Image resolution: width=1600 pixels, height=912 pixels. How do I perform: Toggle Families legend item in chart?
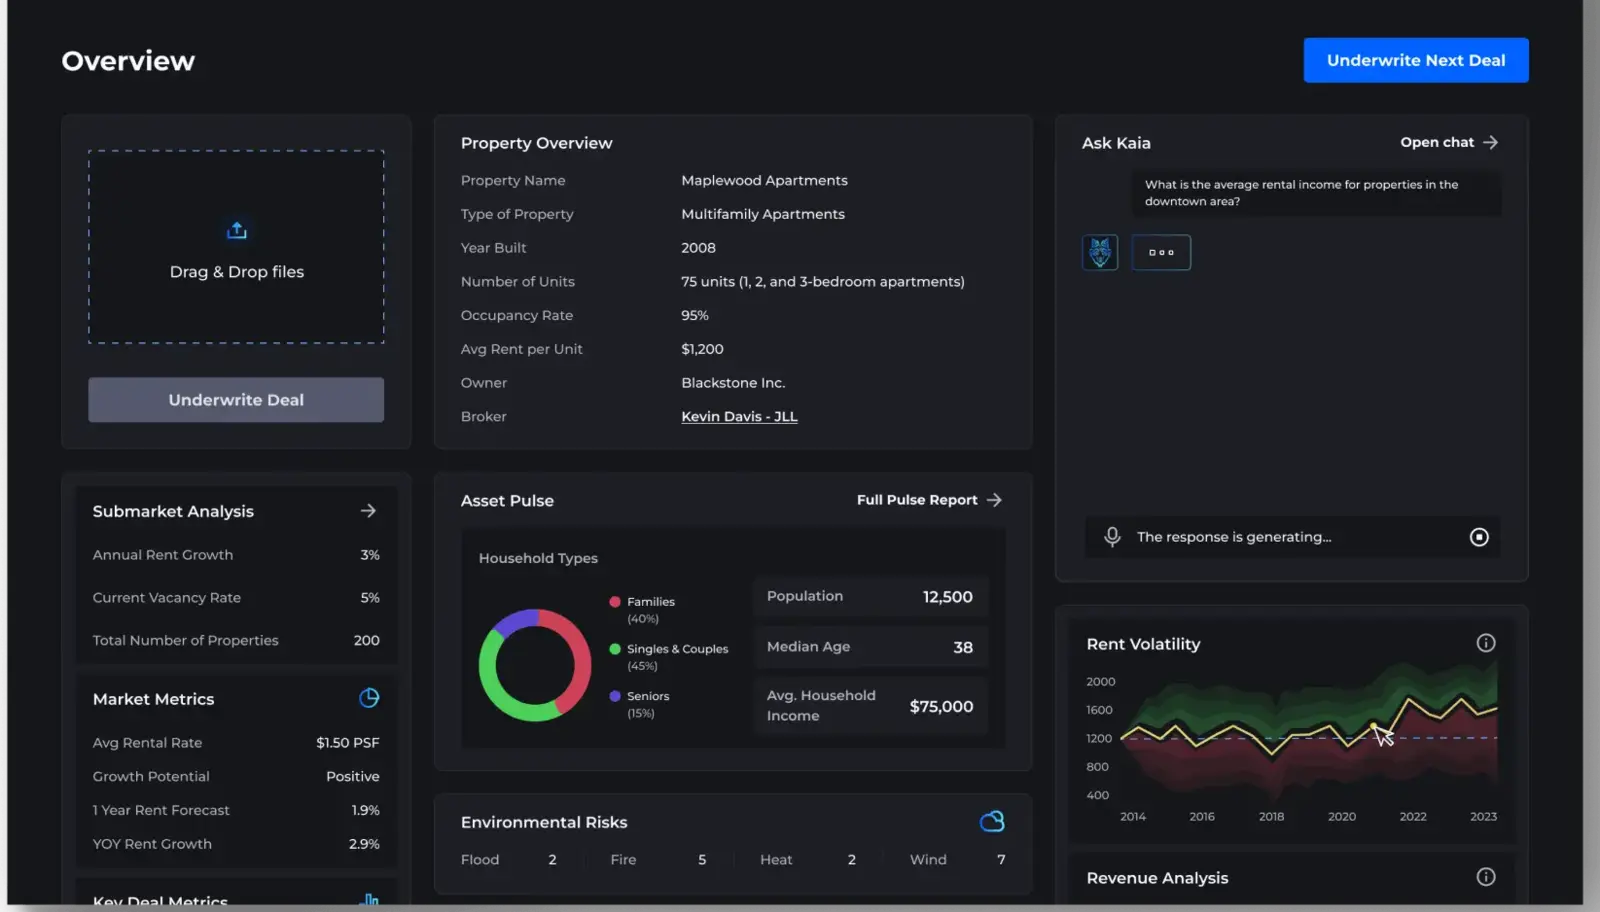pyautogui.click(x=650, y=602)
